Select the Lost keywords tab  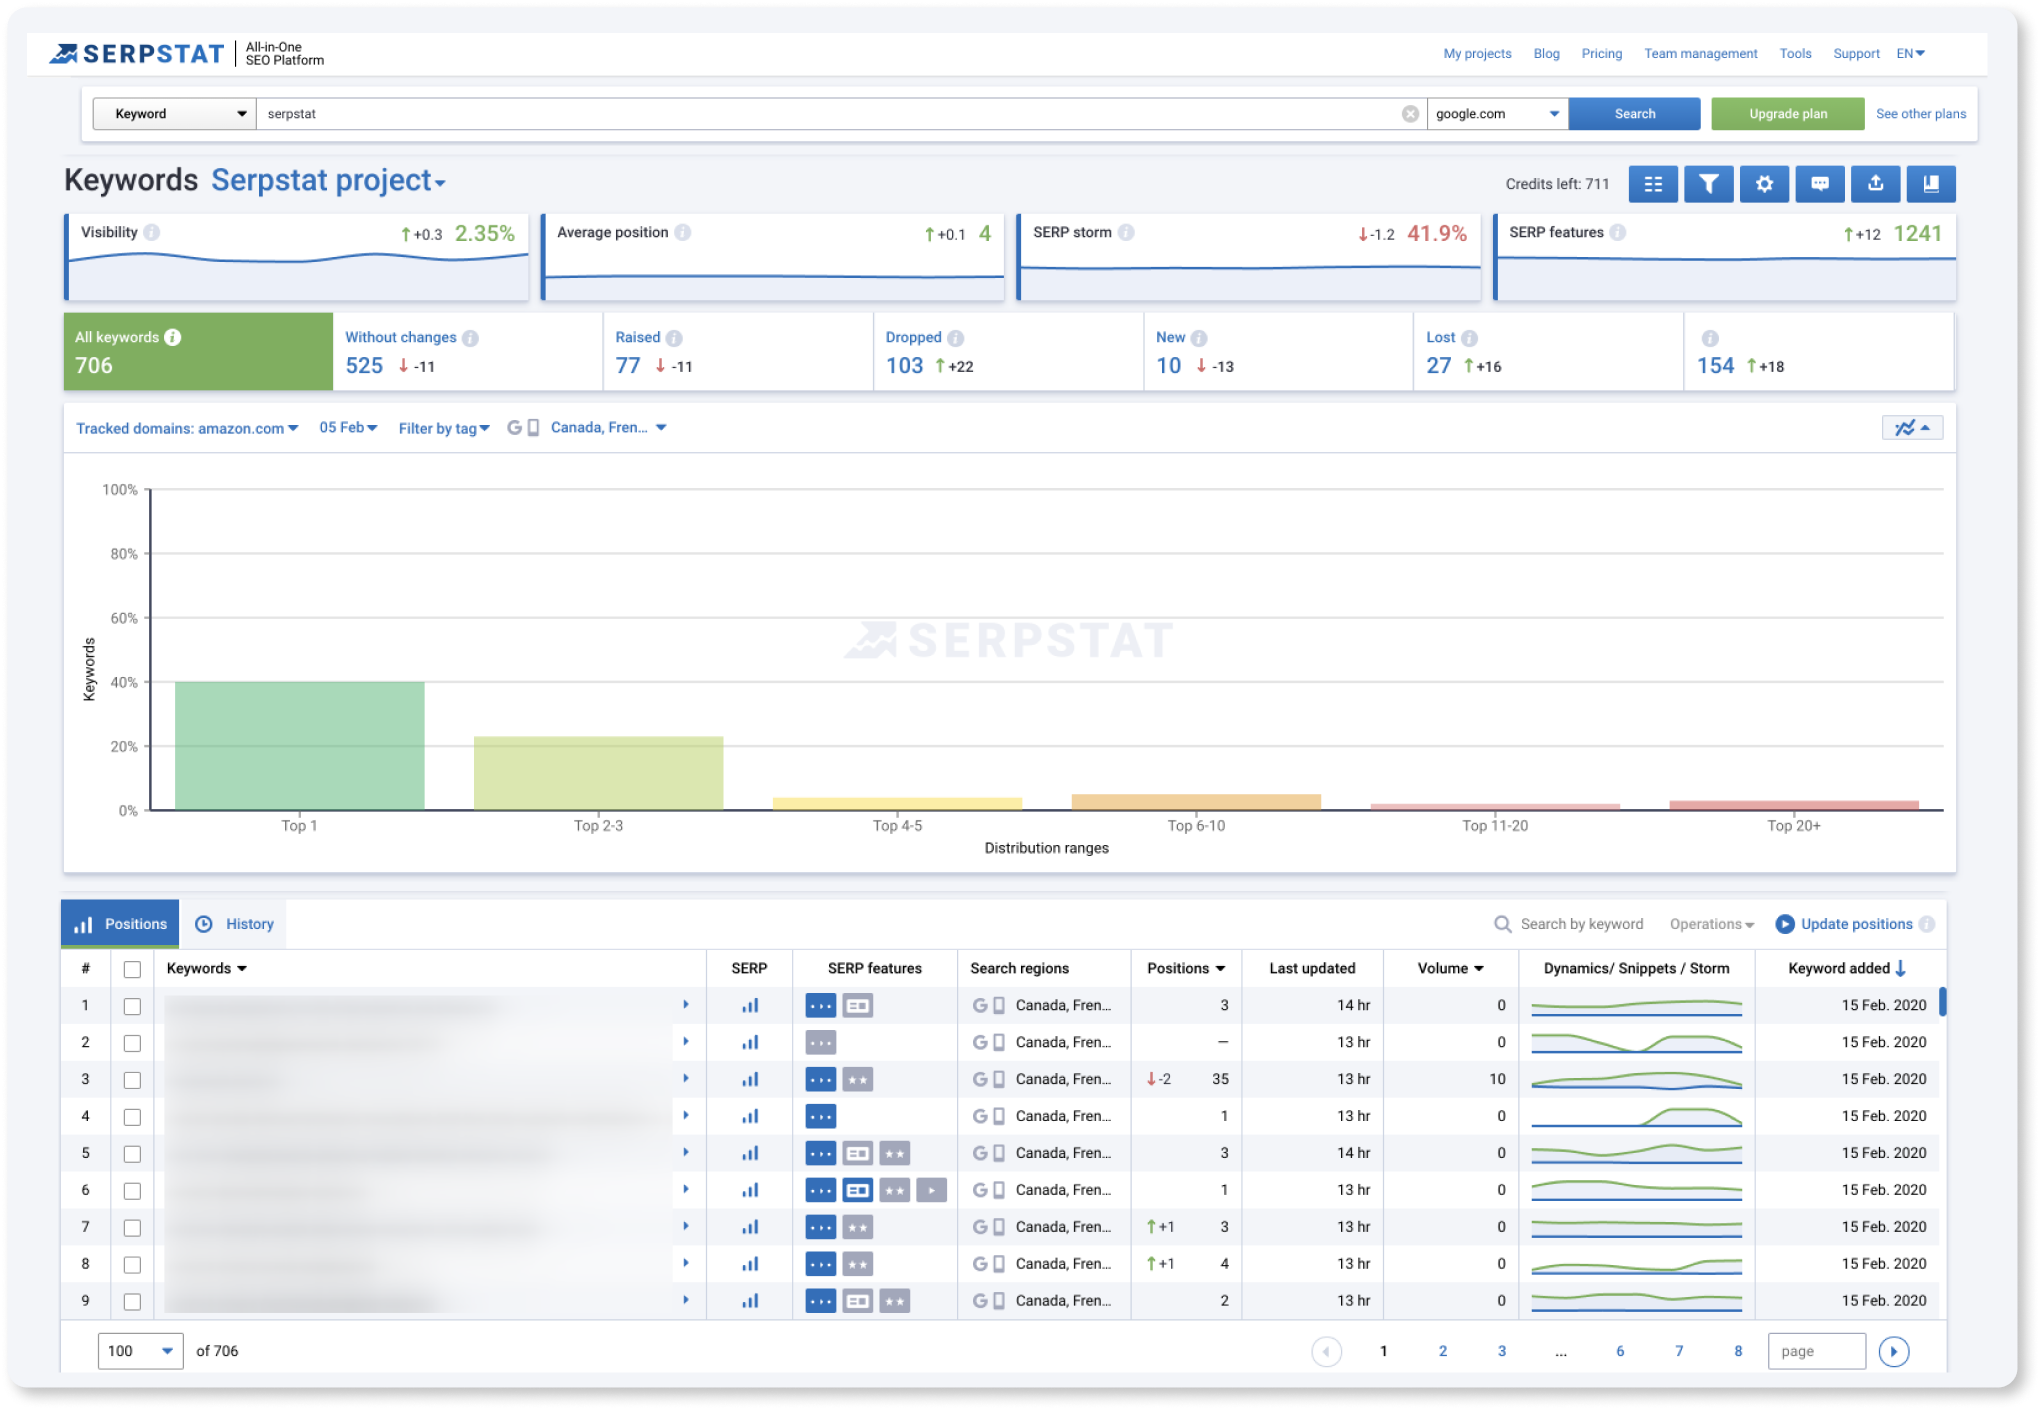pos(1548,351)
